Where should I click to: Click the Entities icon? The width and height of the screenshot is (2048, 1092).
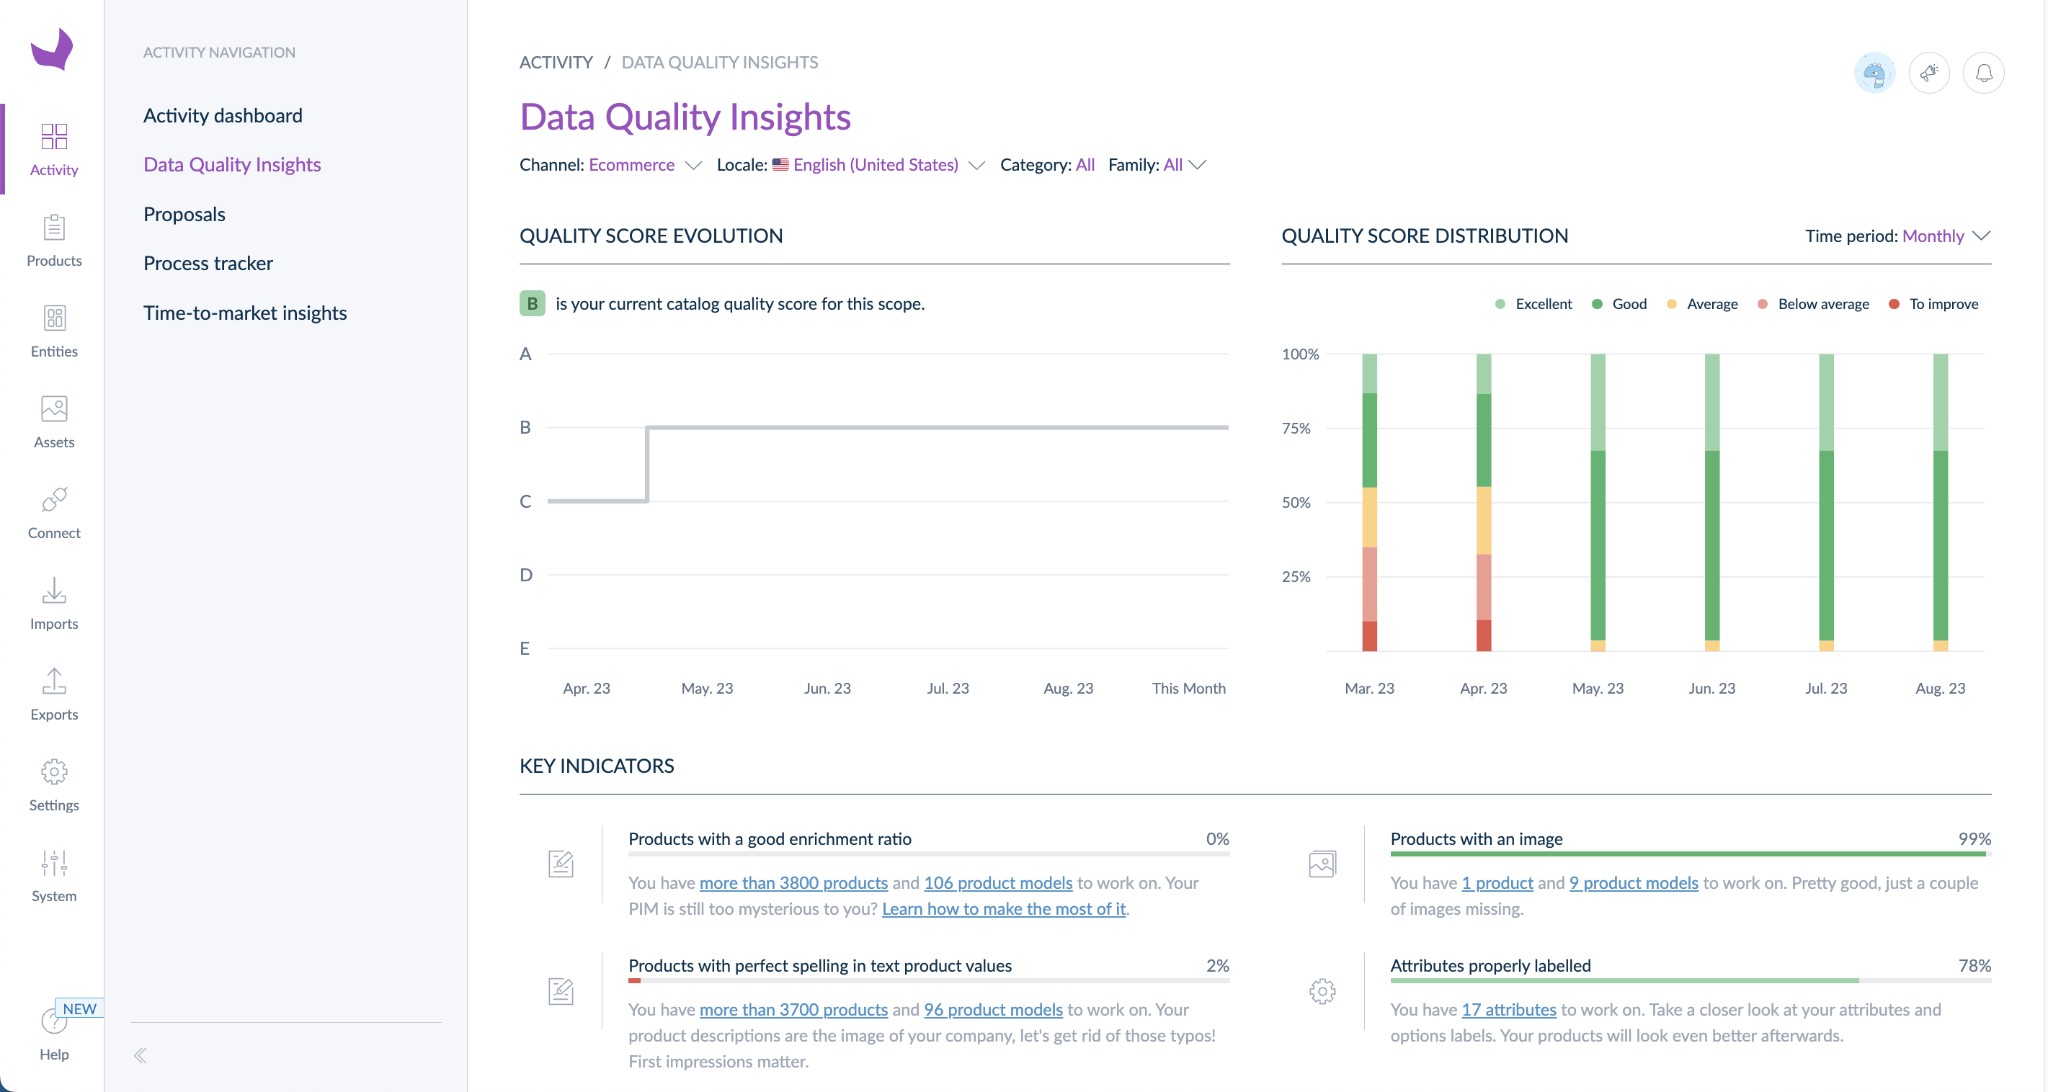[x=54, y=328]
